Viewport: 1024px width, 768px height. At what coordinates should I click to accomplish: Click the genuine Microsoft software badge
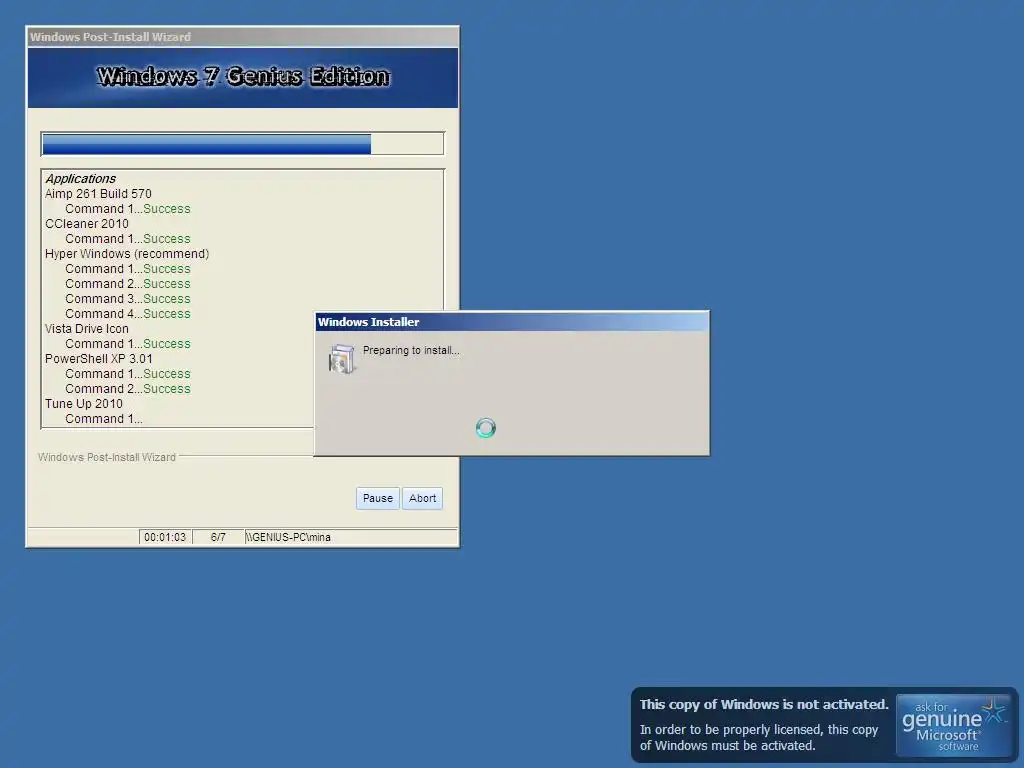click(953, 725)
